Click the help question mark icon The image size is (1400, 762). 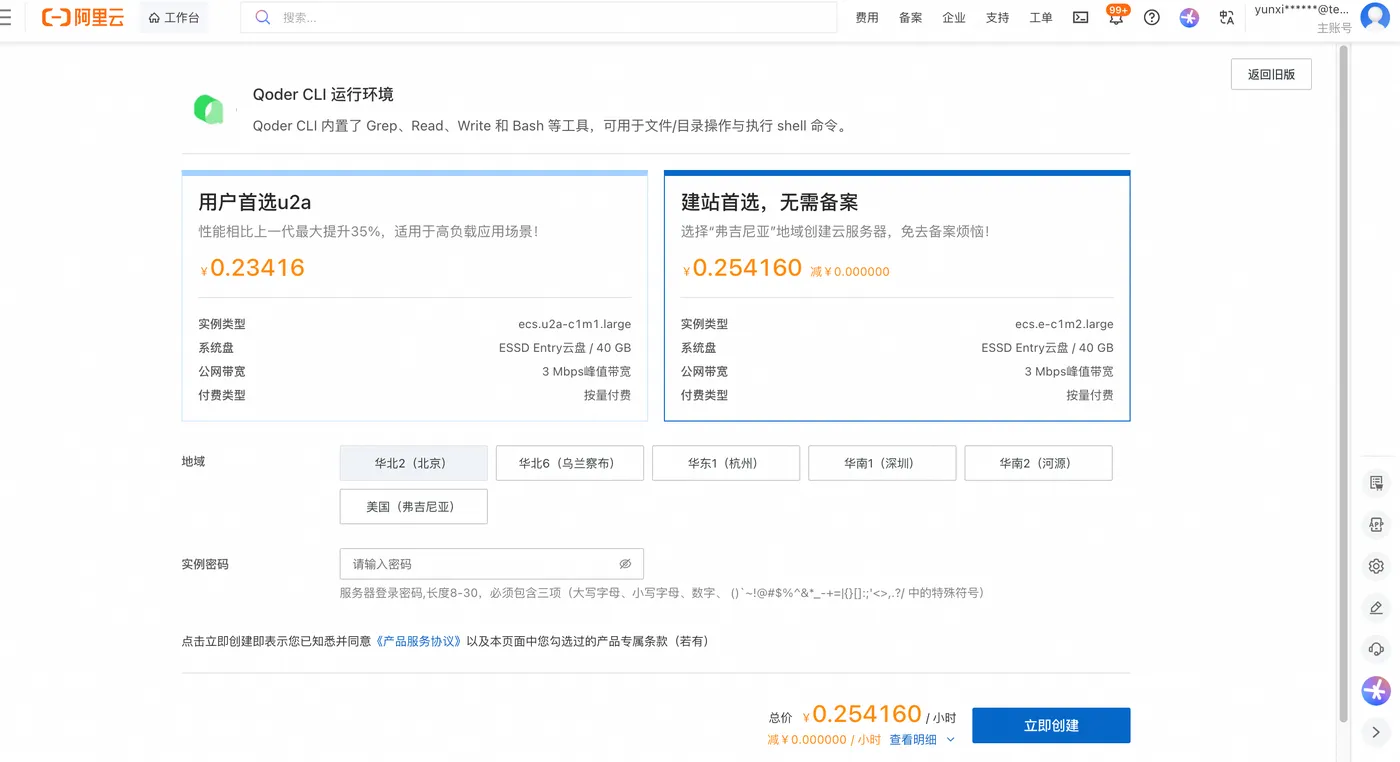(1152, 18)
